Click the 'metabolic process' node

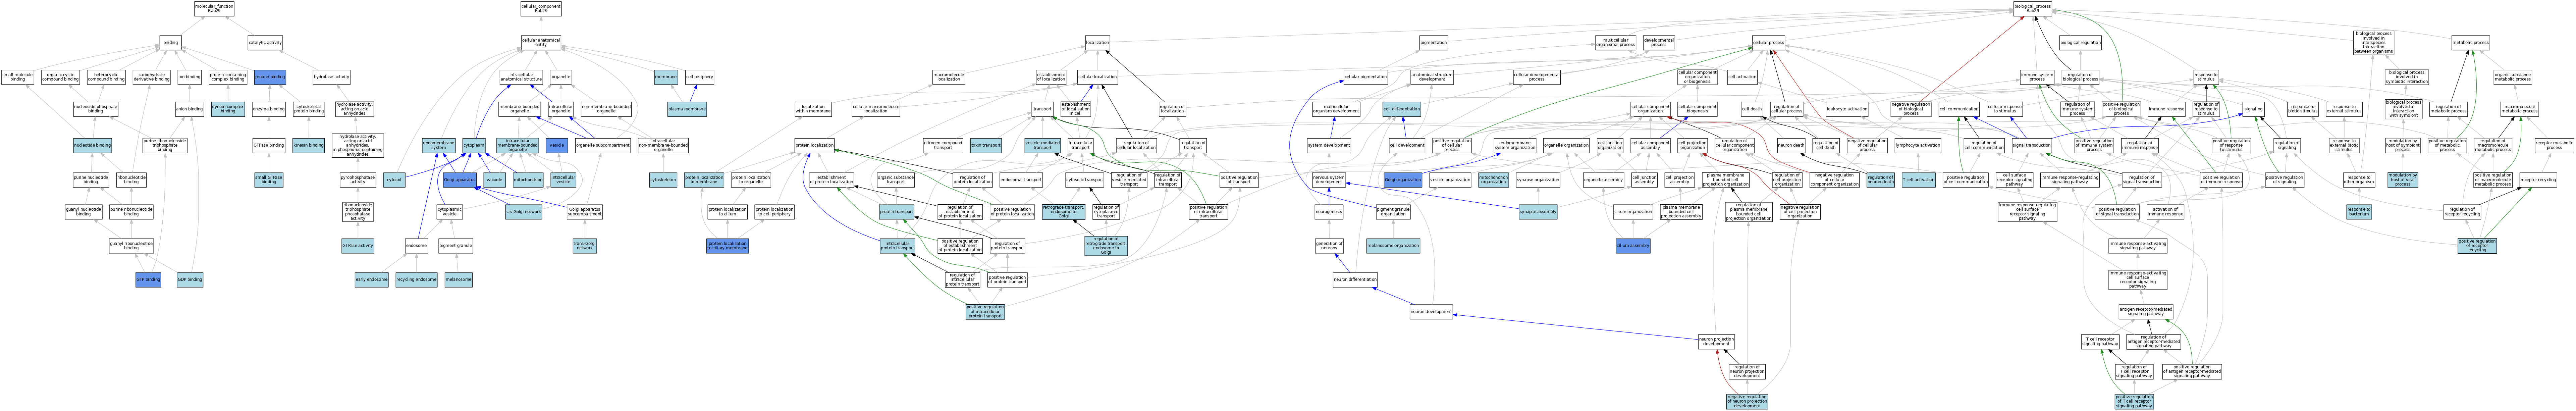coord(2470,43)
